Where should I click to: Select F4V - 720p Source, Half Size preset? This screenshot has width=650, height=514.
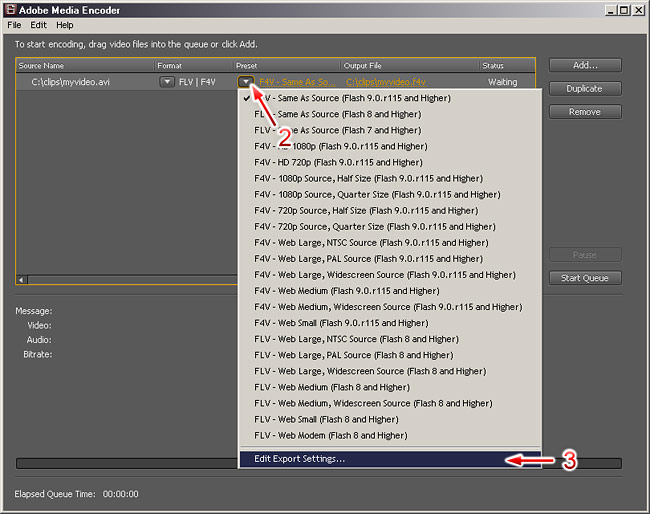pyautogui.click(x=390, y=211)
